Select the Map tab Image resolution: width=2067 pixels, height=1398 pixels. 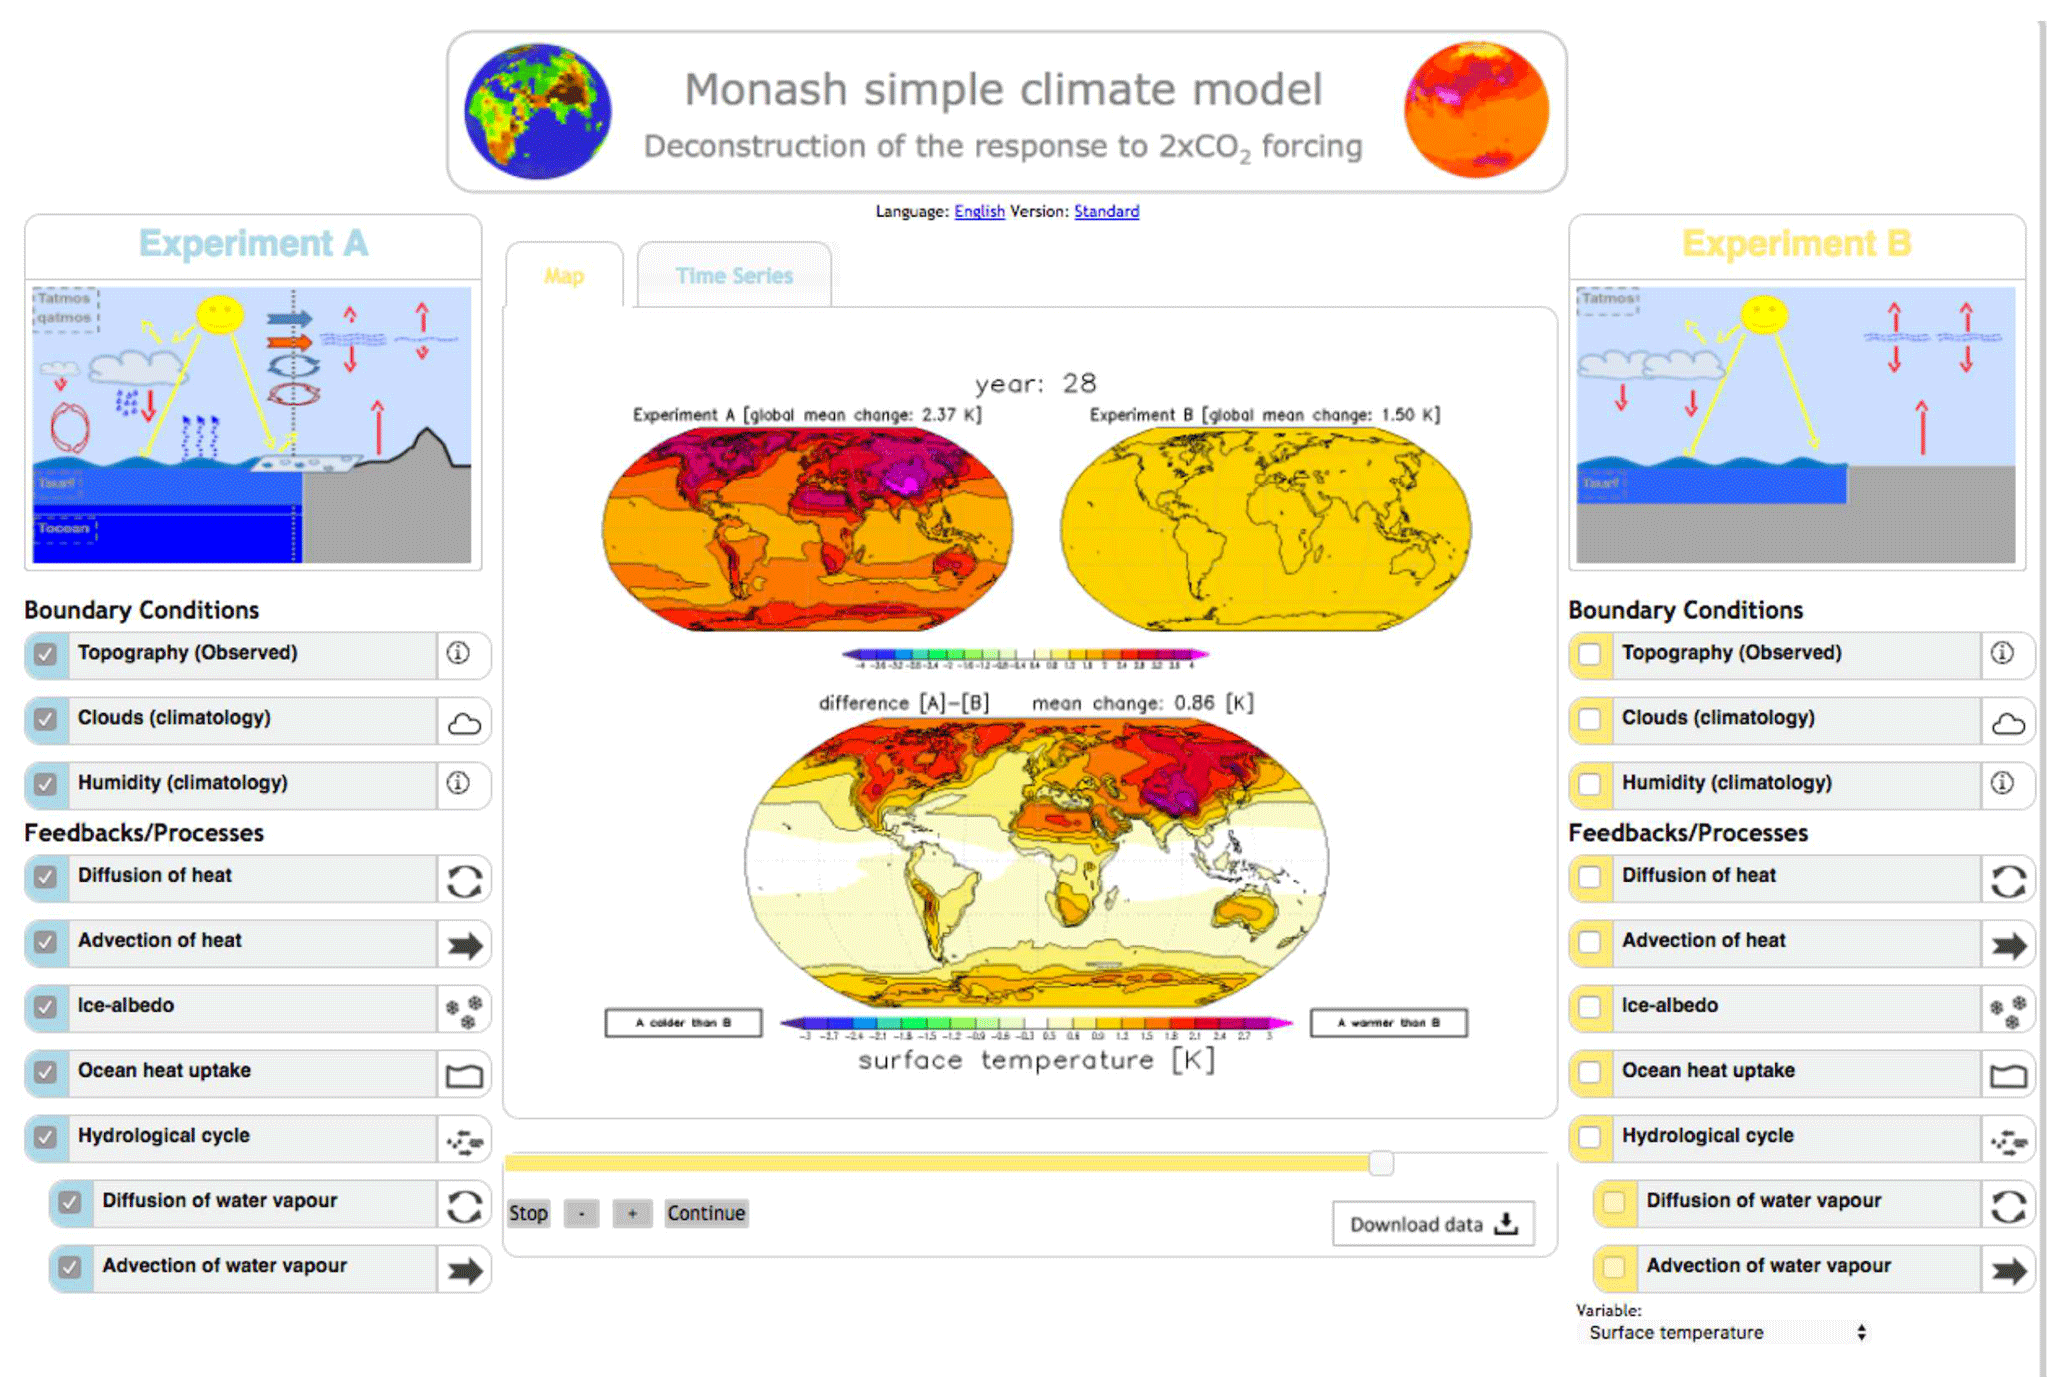click(x=564, y=276)
